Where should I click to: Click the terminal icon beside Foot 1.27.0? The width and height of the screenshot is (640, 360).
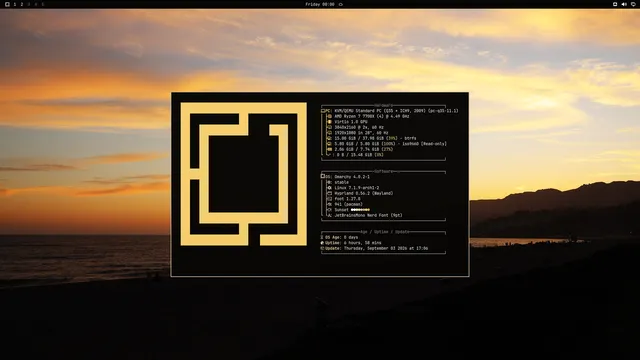[x=329, y=199]
